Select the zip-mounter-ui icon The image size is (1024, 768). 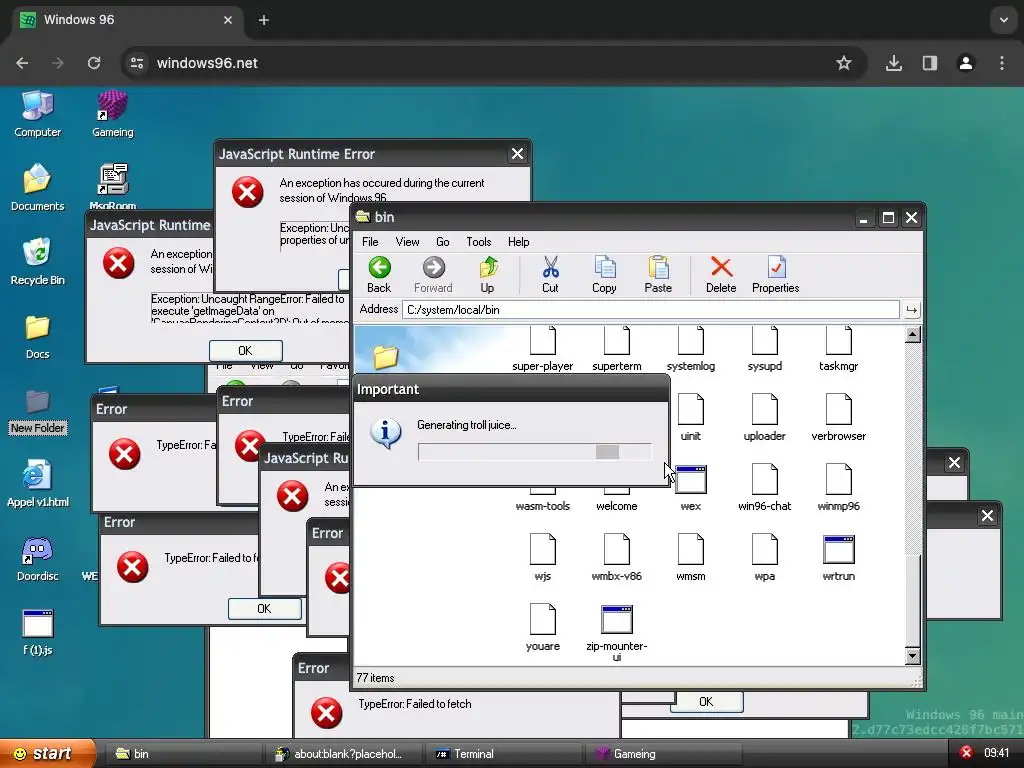coord(616,620)
